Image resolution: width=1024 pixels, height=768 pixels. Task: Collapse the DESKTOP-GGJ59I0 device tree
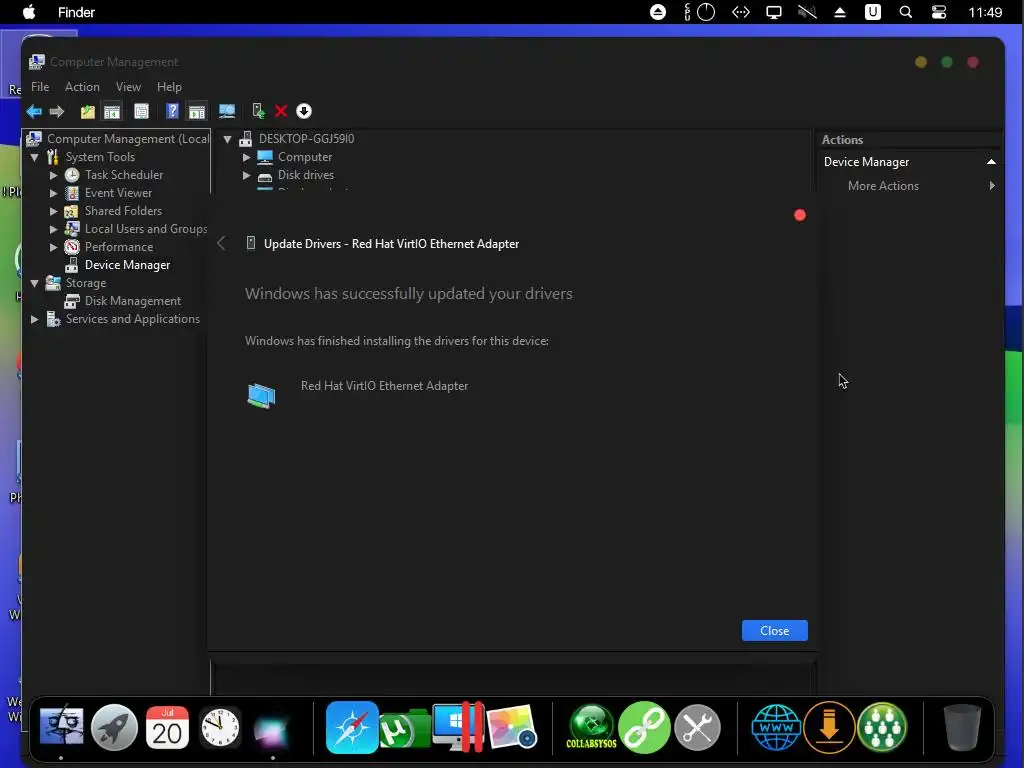tap(227, 138)
